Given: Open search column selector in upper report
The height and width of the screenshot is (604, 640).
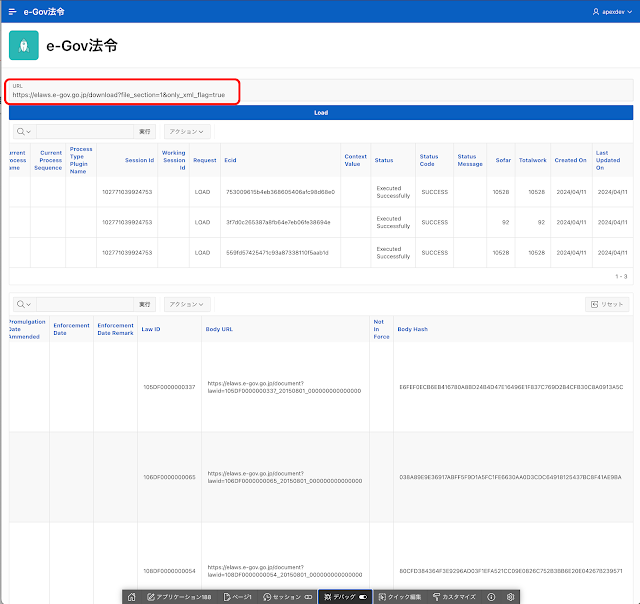Looking at the screenshot, I should tap(24, 131).
